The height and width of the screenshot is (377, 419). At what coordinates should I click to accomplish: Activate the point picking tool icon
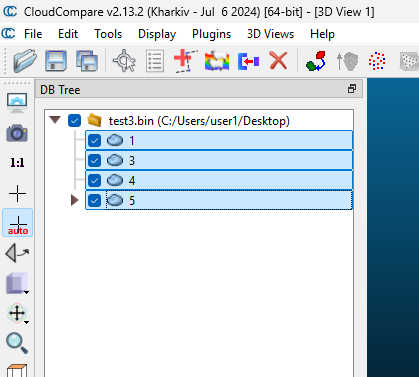[x=124, y=61]
